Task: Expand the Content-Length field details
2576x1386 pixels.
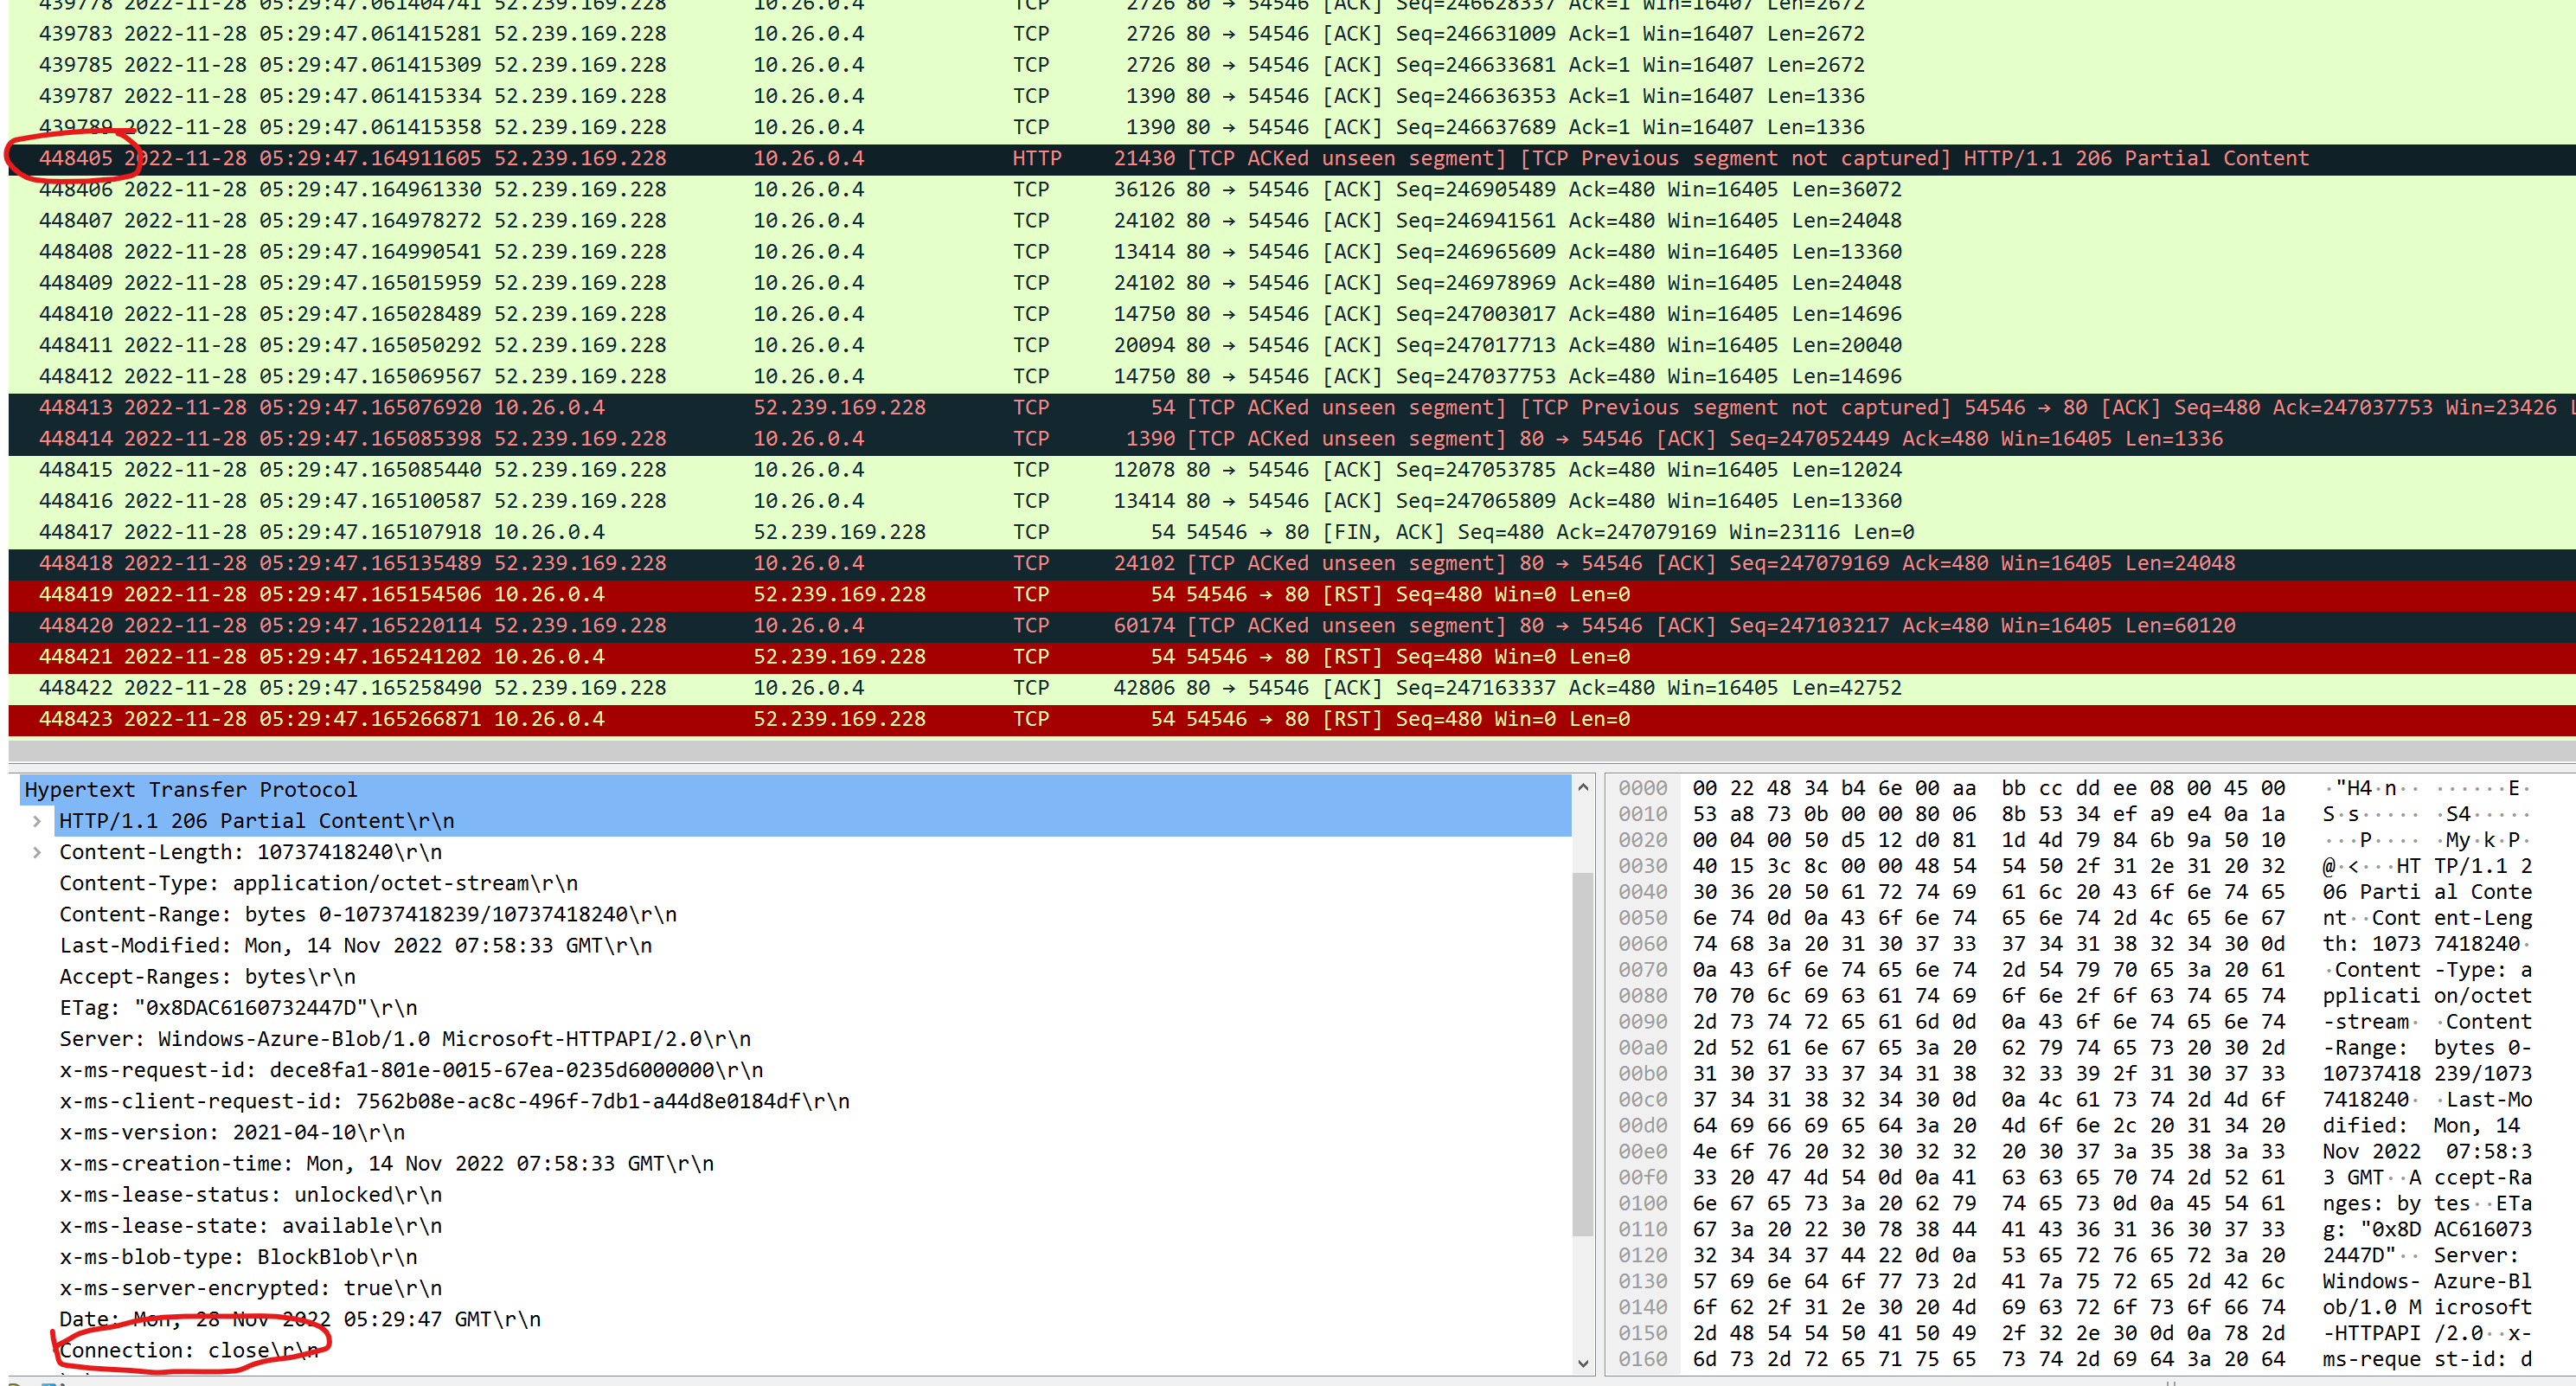Action: point(38,851)
